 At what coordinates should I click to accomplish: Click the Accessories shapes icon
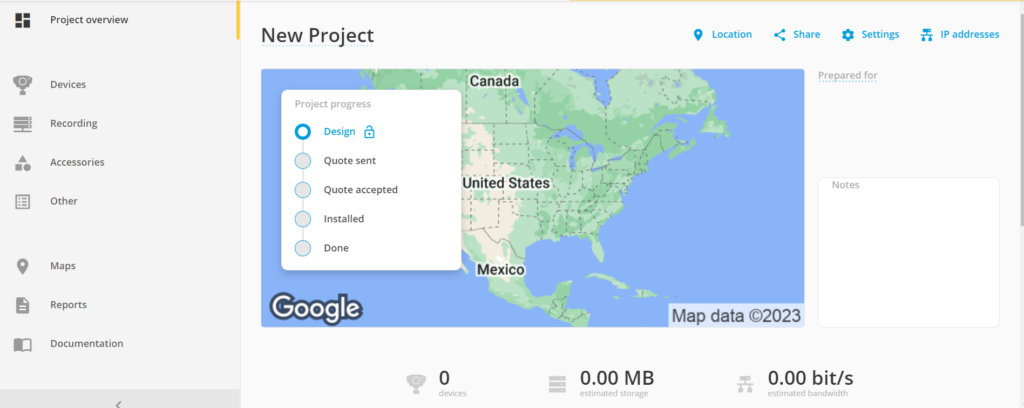[22, 162]
